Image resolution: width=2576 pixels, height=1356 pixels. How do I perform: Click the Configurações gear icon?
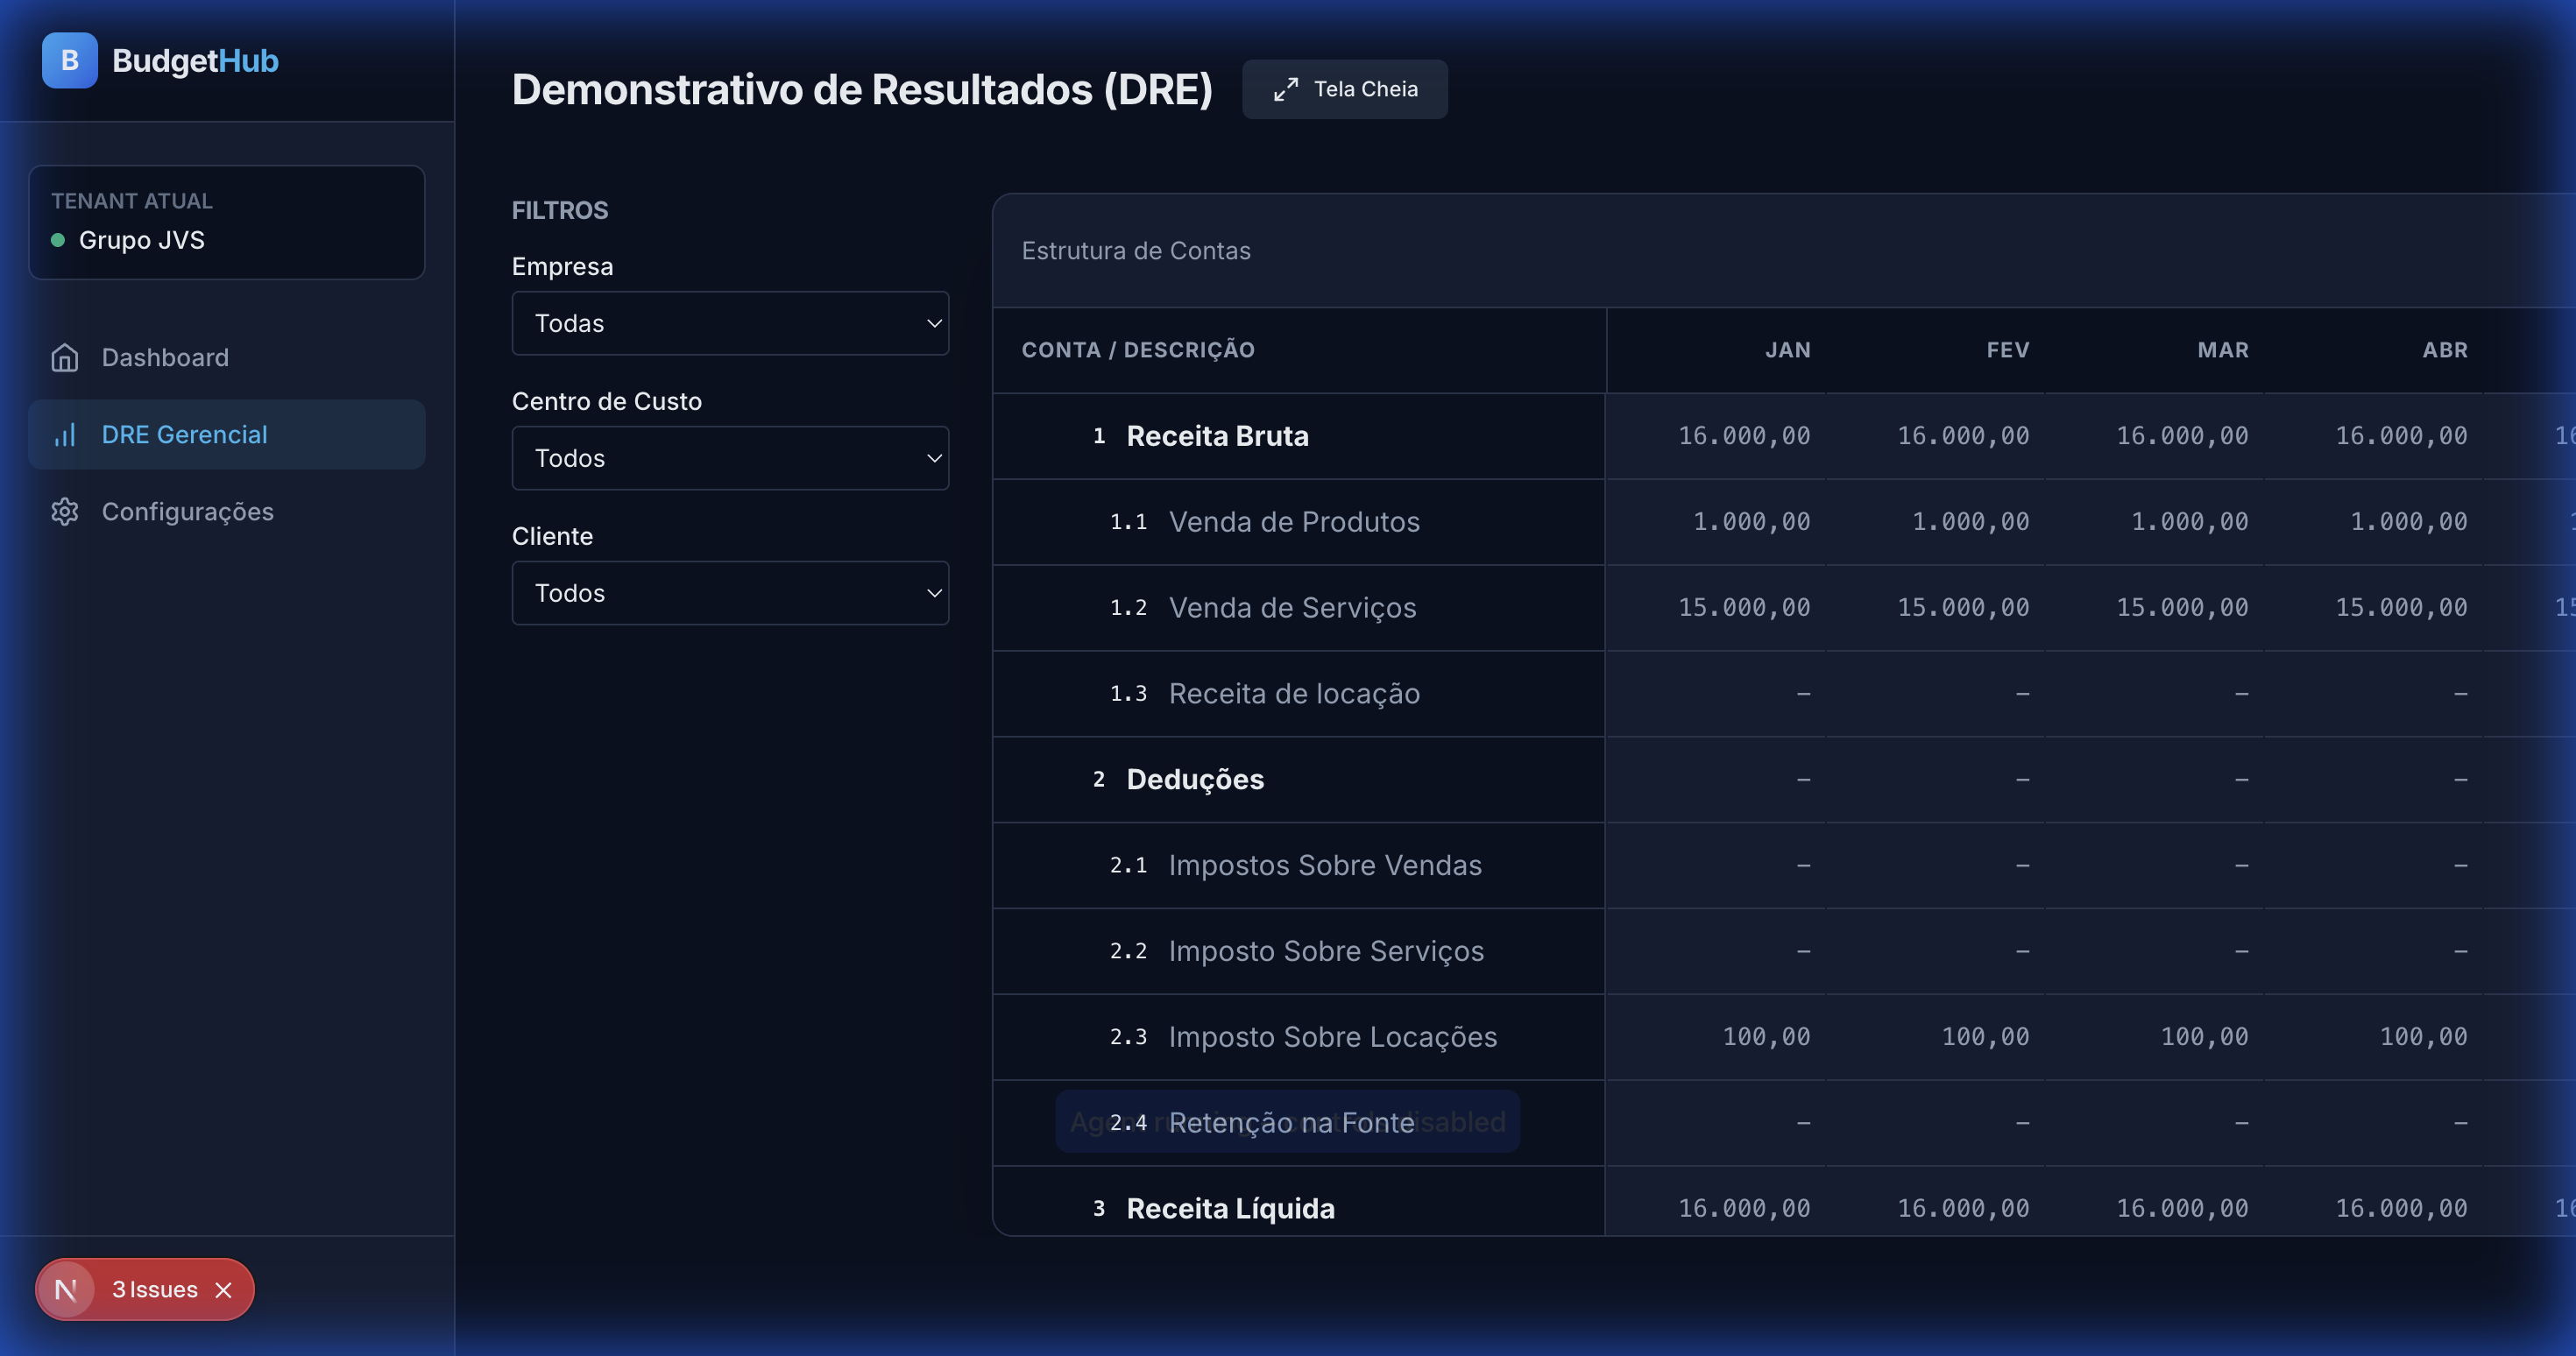tap(65, 512)
